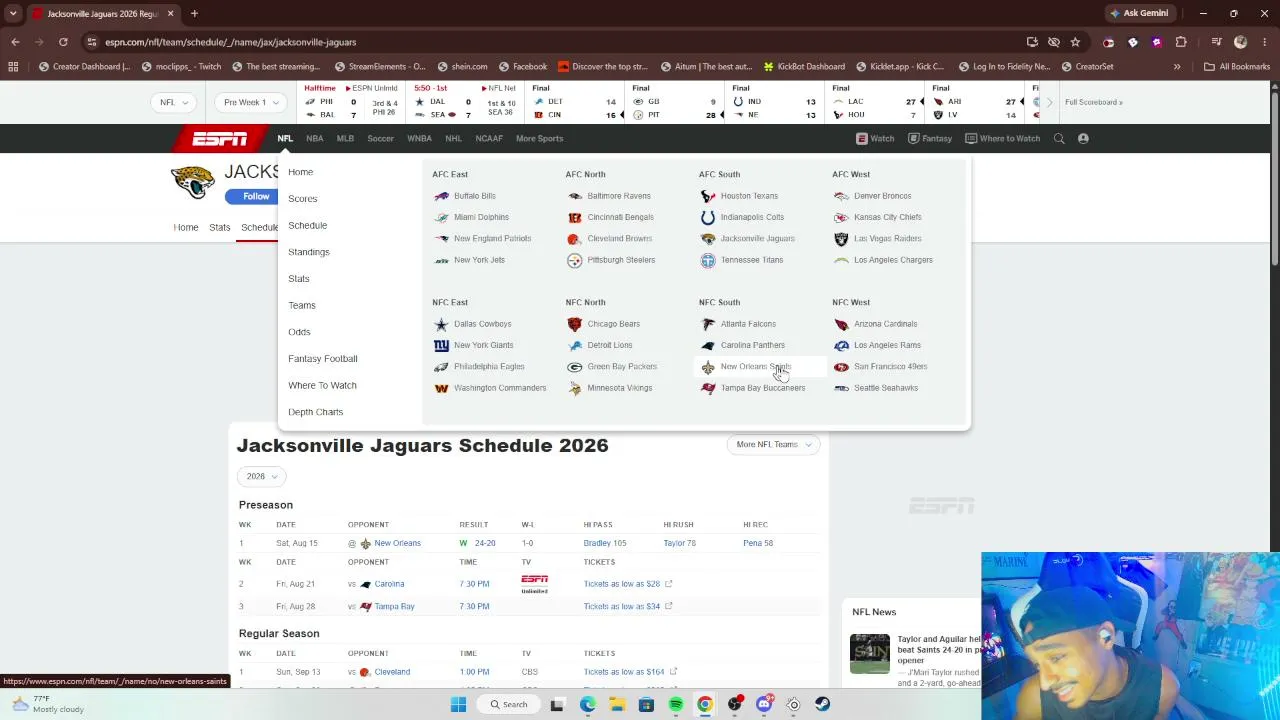The image size is (1280, 720).
Task: Open the Jaguars Stats tab
Action: tap(220, 228)
